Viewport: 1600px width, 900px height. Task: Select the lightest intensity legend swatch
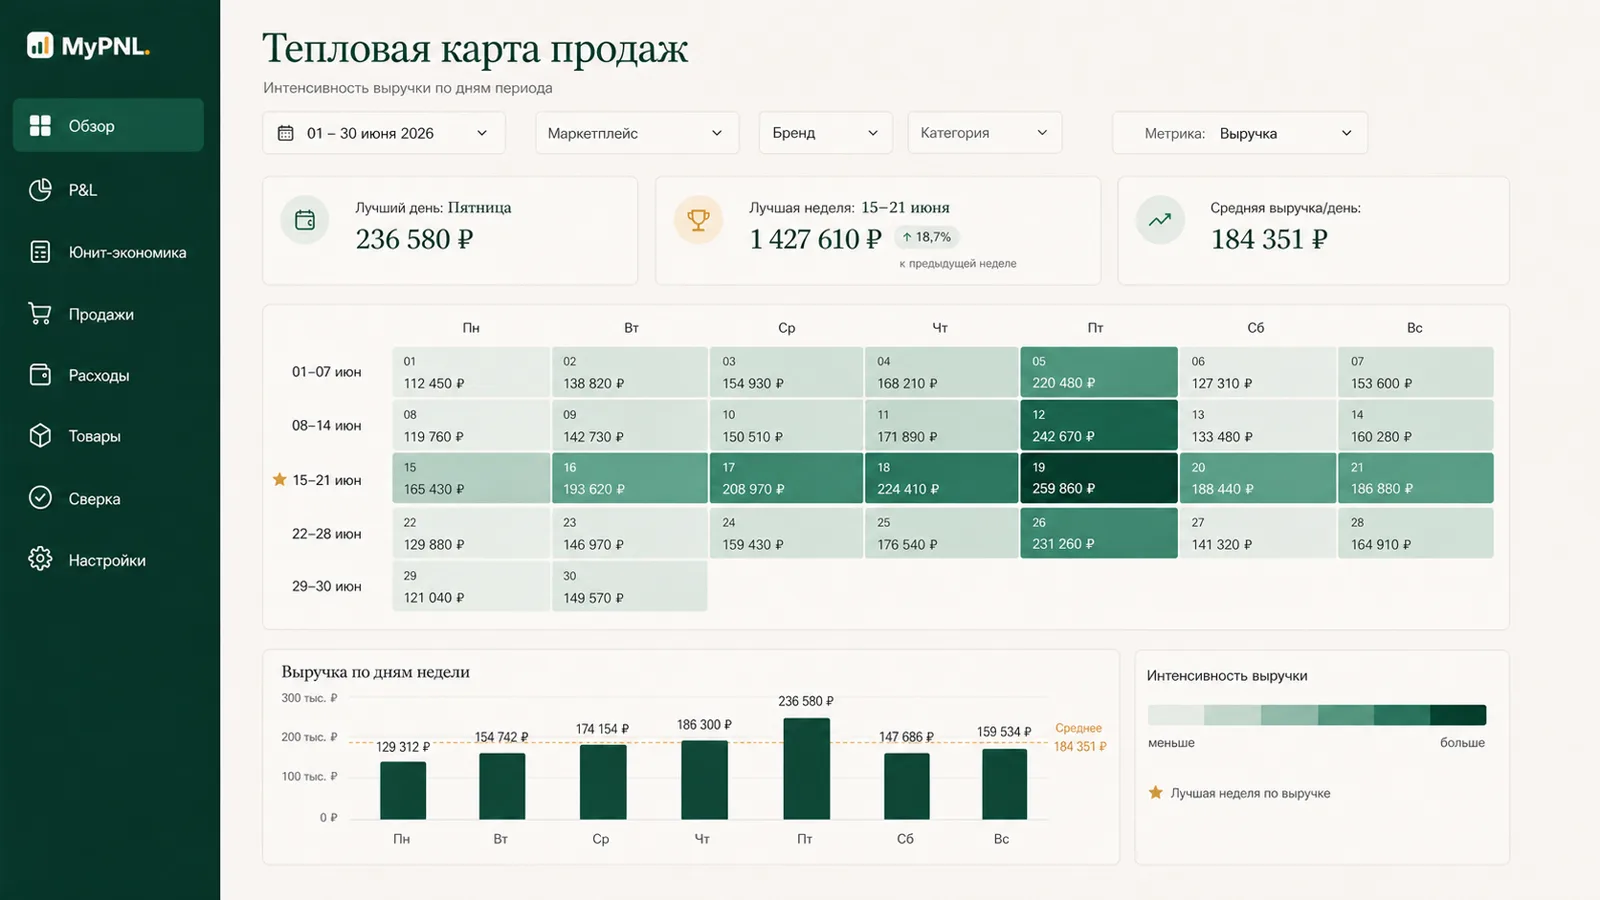[1176, 715]
